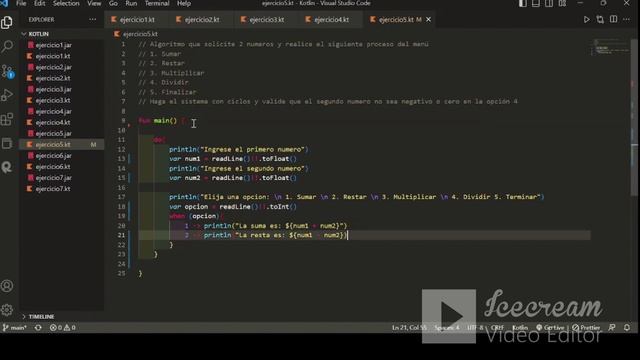Image resolution: width=640 pixels, height=360 pixels.
Task: Open the Extensions view
Action: tap(7, 119)
